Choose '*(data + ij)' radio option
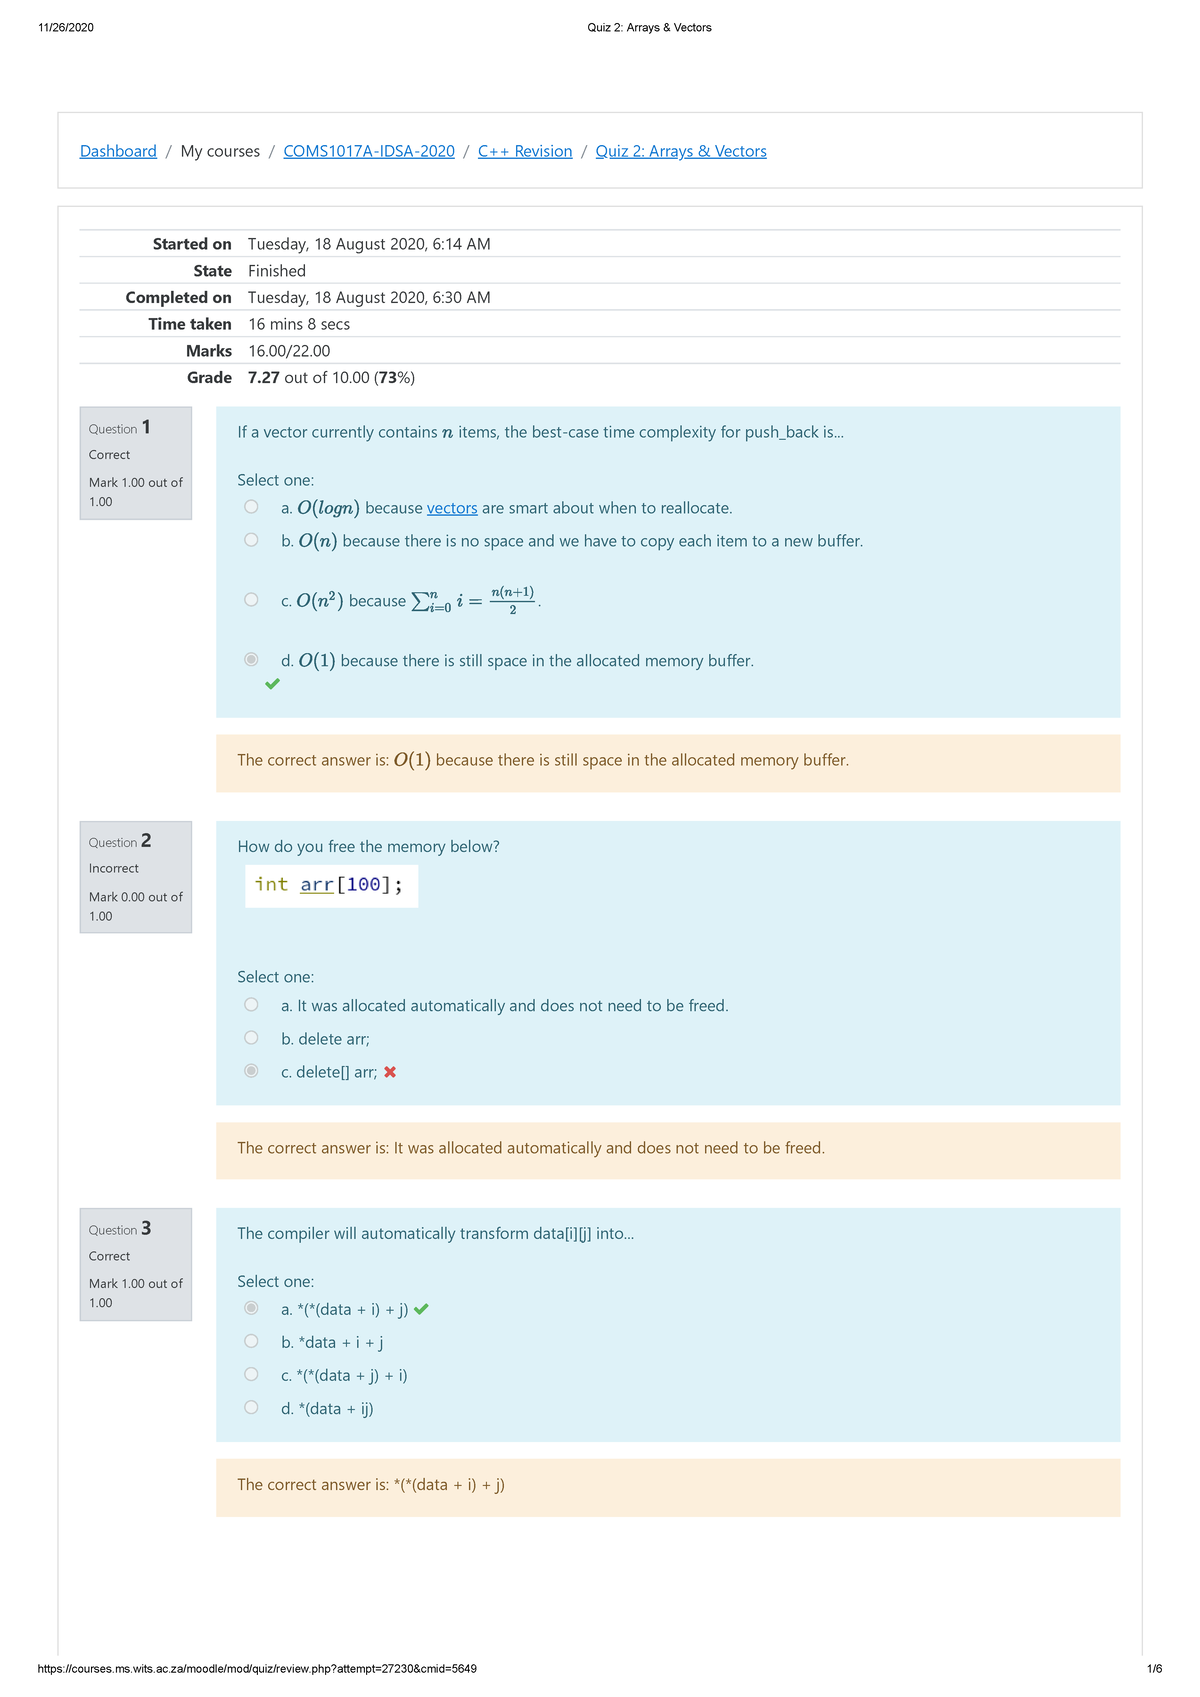This screenshot has height=1697, width=1200. (x=251, y=1408)
